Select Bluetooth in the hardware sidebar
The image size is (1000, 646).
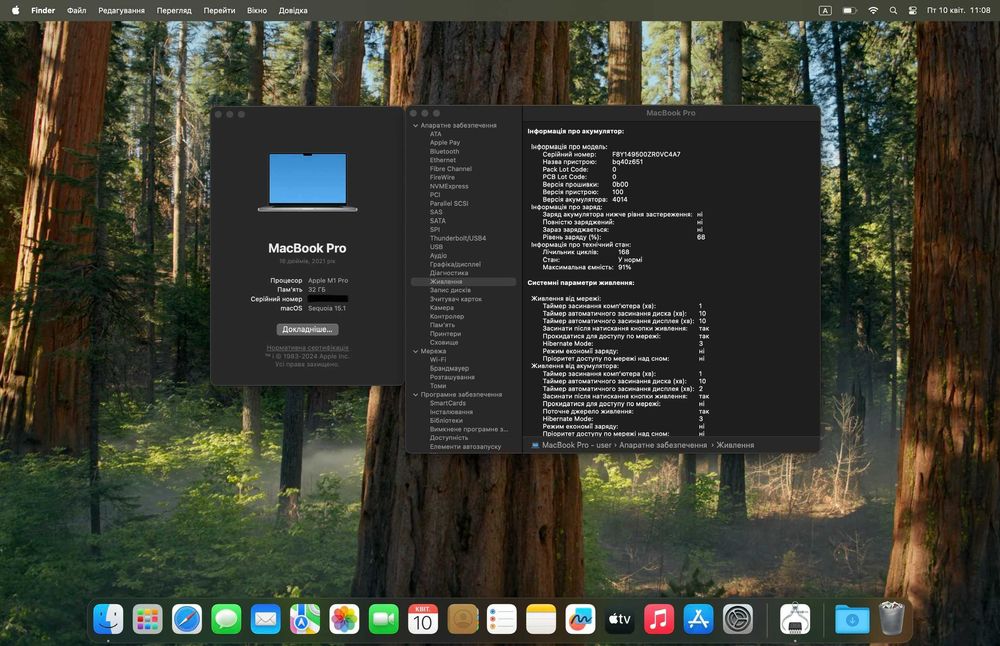(x=444, y=152)
